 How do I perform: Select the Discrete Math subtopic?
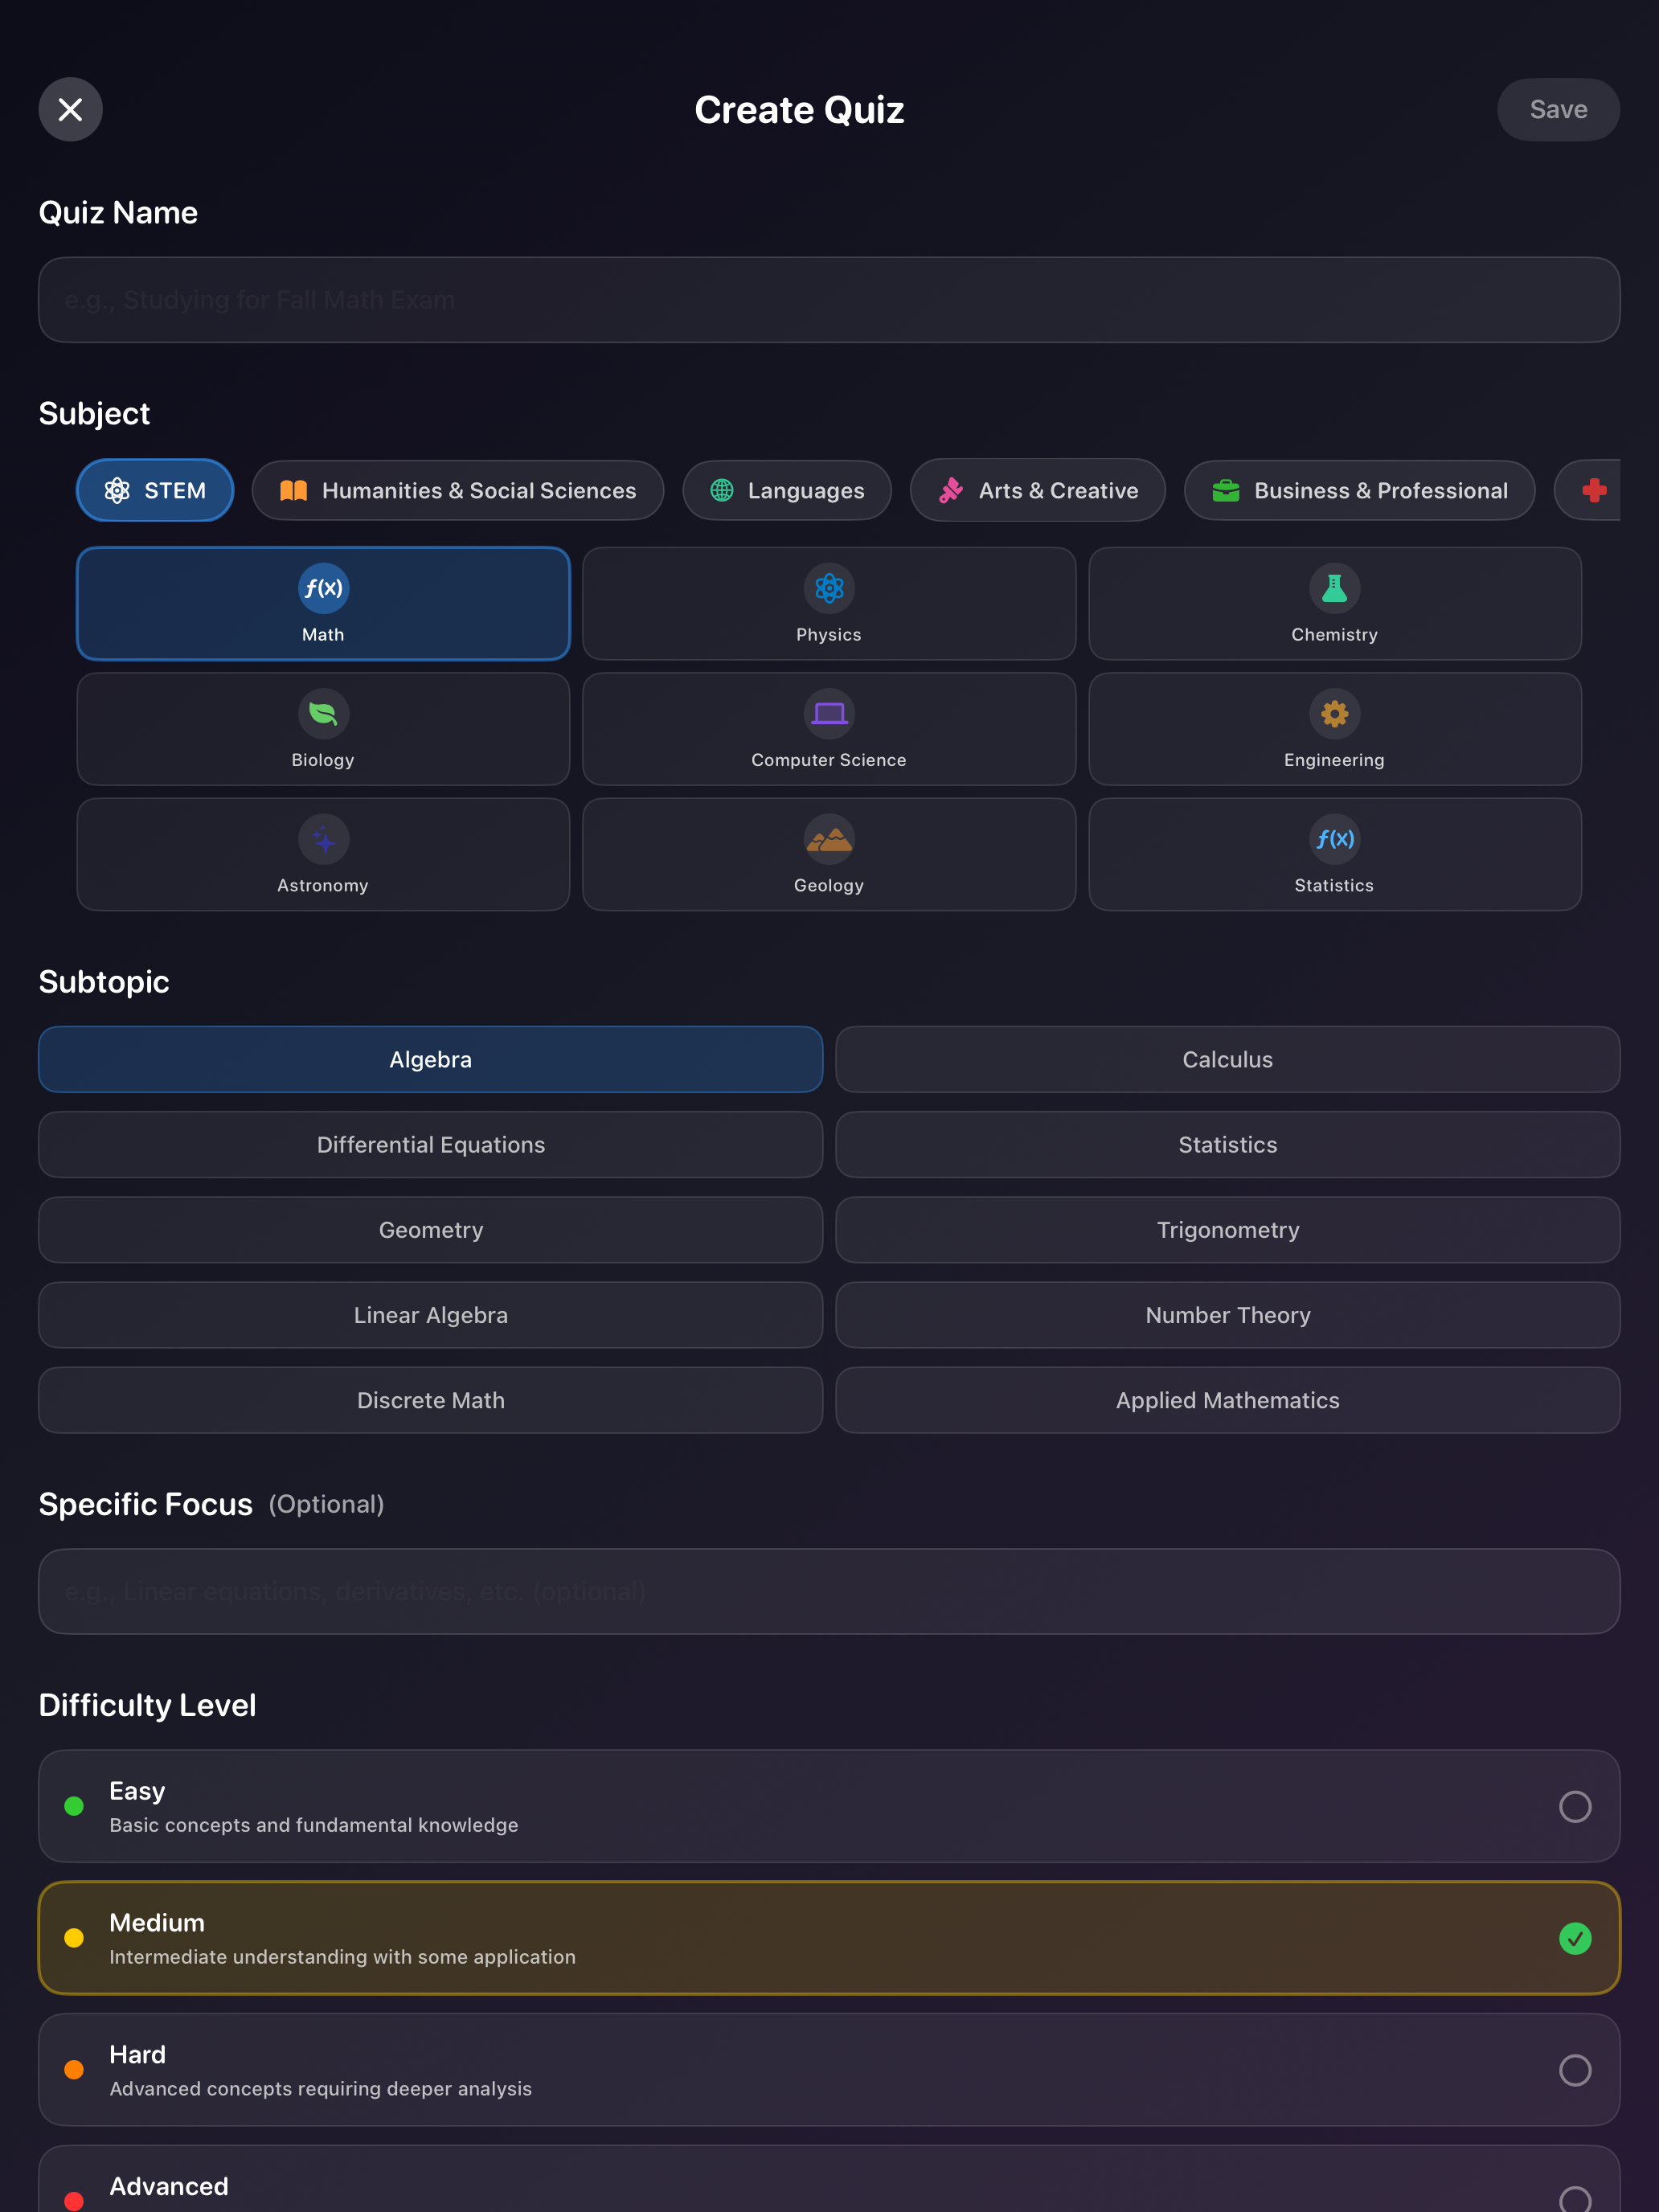coord(430,1400)
